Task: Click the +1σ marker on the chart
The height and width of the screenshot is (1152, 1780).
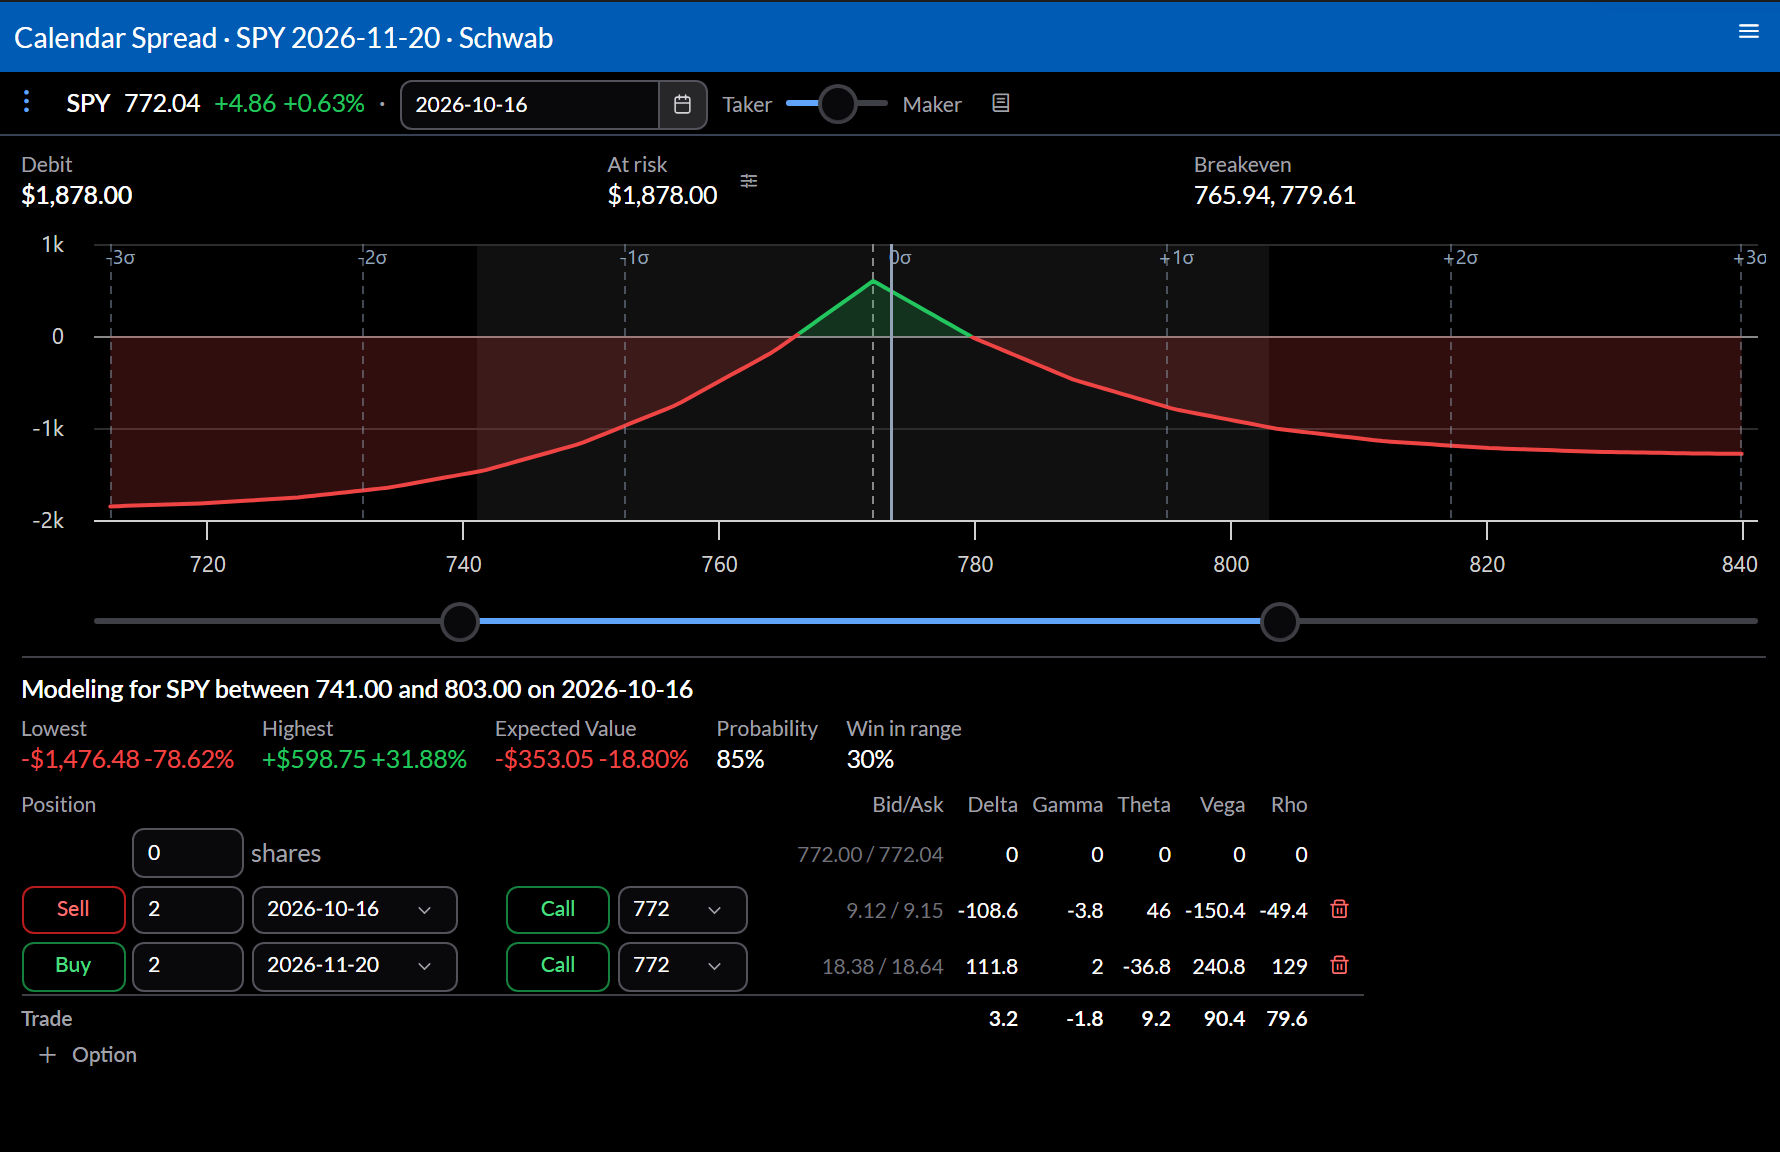Action: click(x=1177, y=258)
